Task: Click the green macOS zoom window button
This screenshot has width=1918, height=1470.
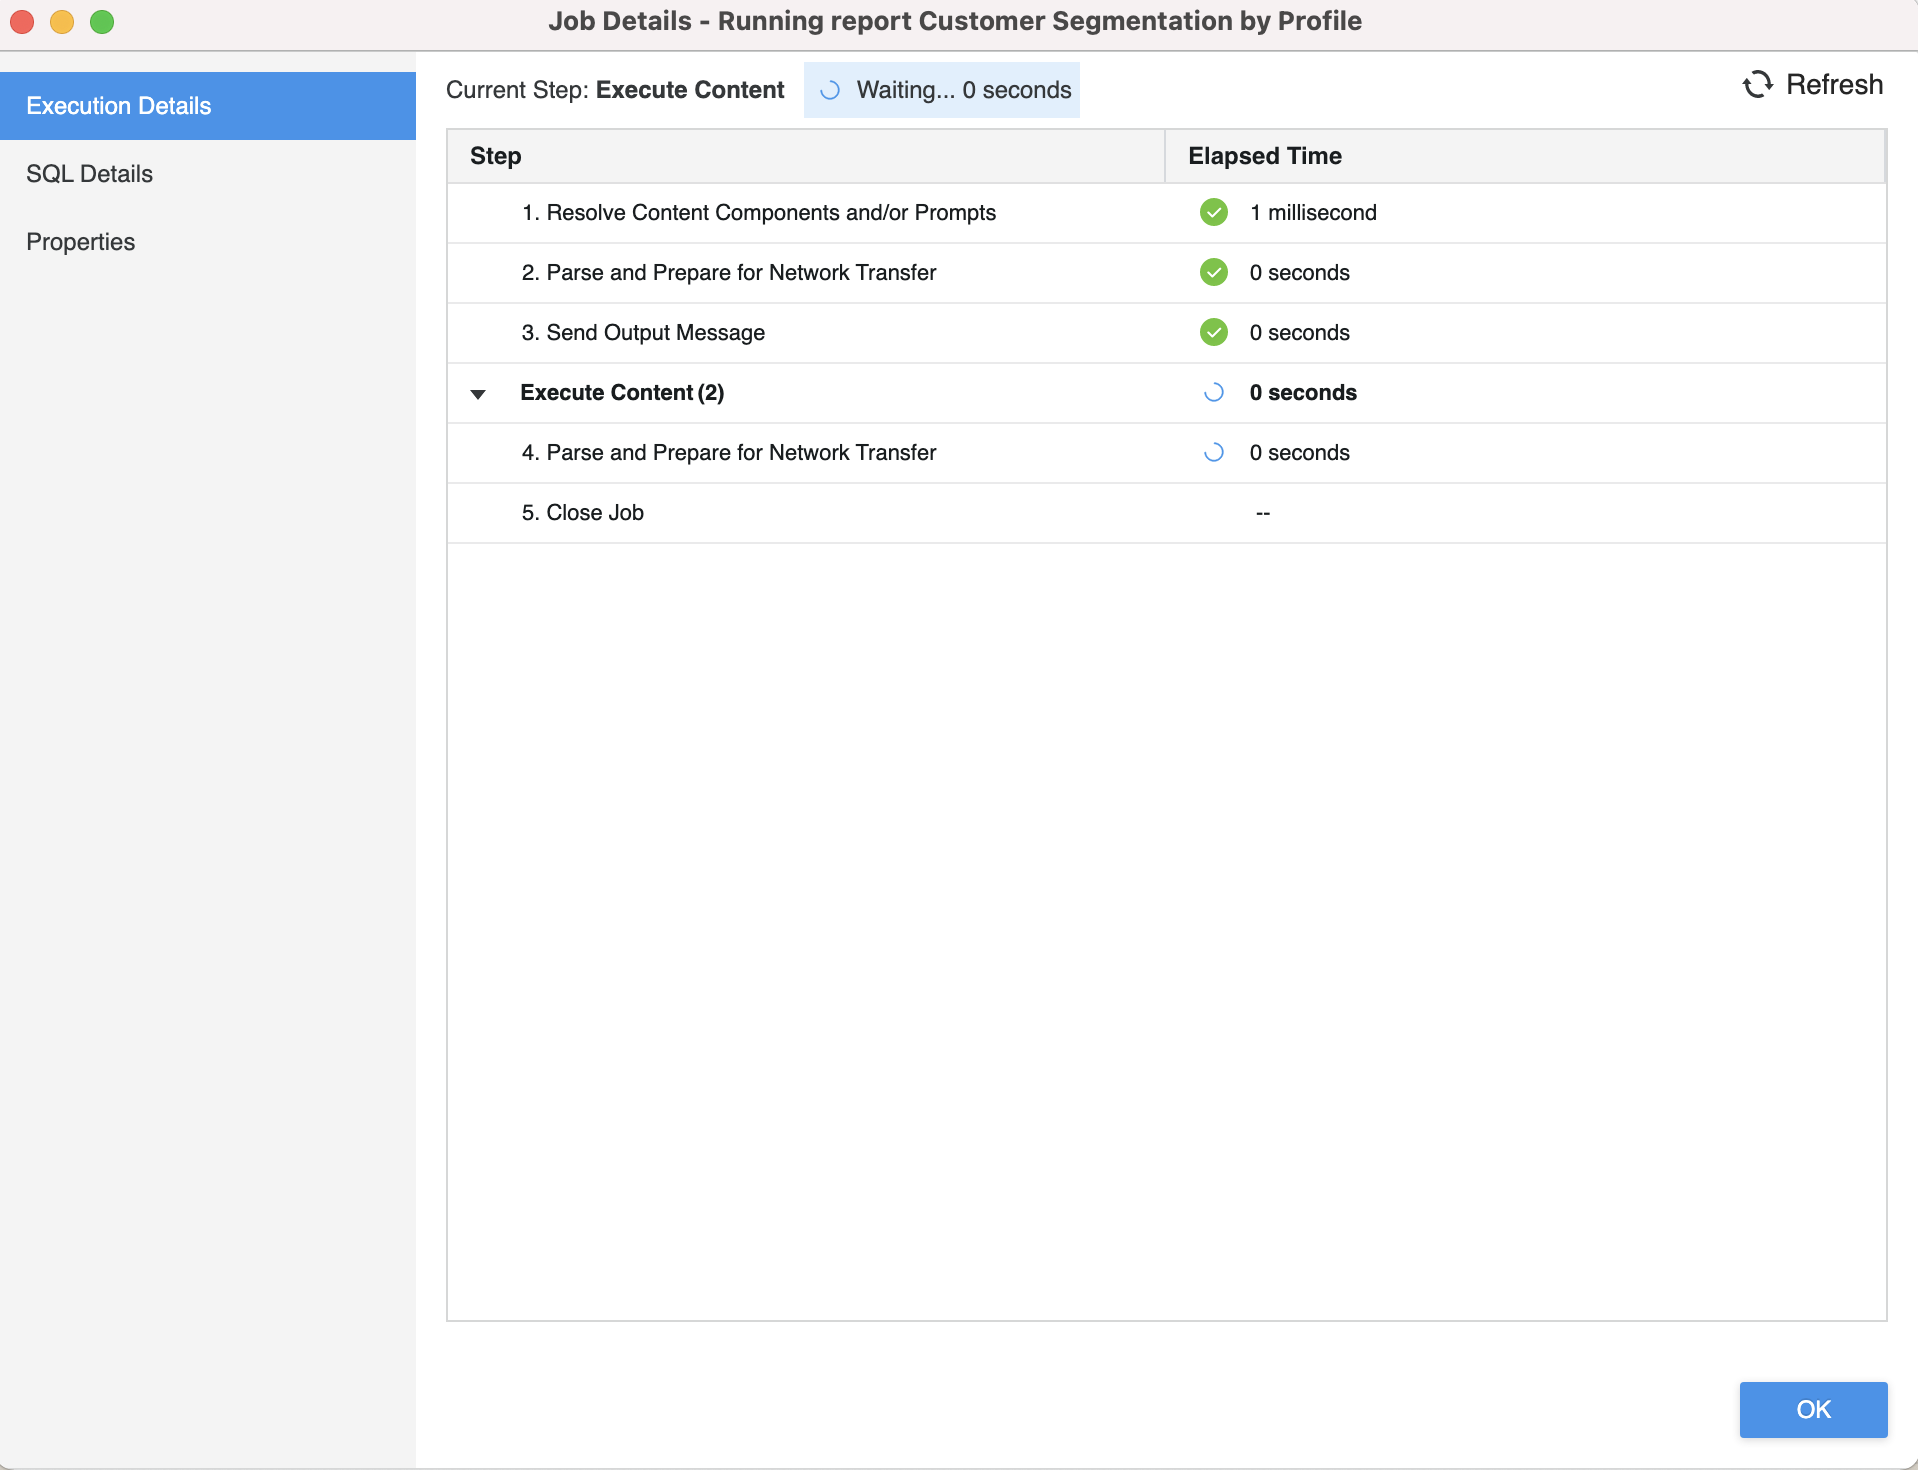Action: [x=102, y=22]
